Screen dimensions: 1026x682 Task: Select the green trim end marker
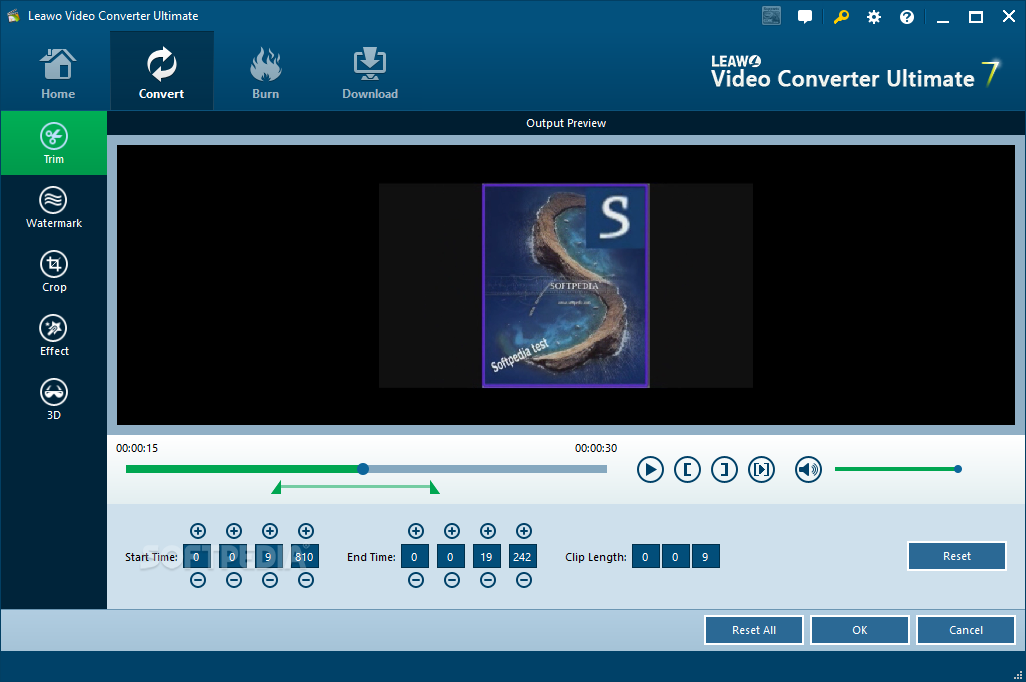(434, 487)
